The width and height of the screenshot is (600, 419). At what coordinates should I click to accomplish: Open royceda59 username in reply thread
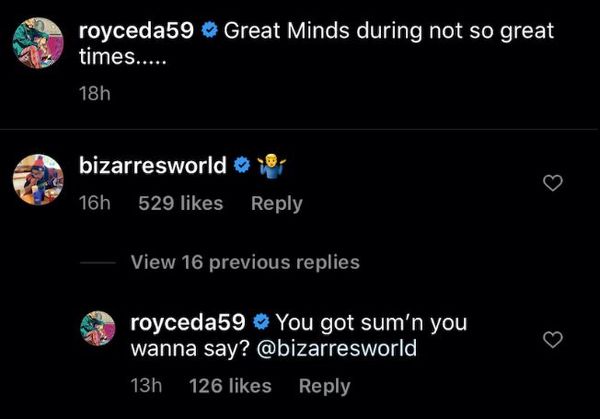pyautogui.click(x=188, y=322)
